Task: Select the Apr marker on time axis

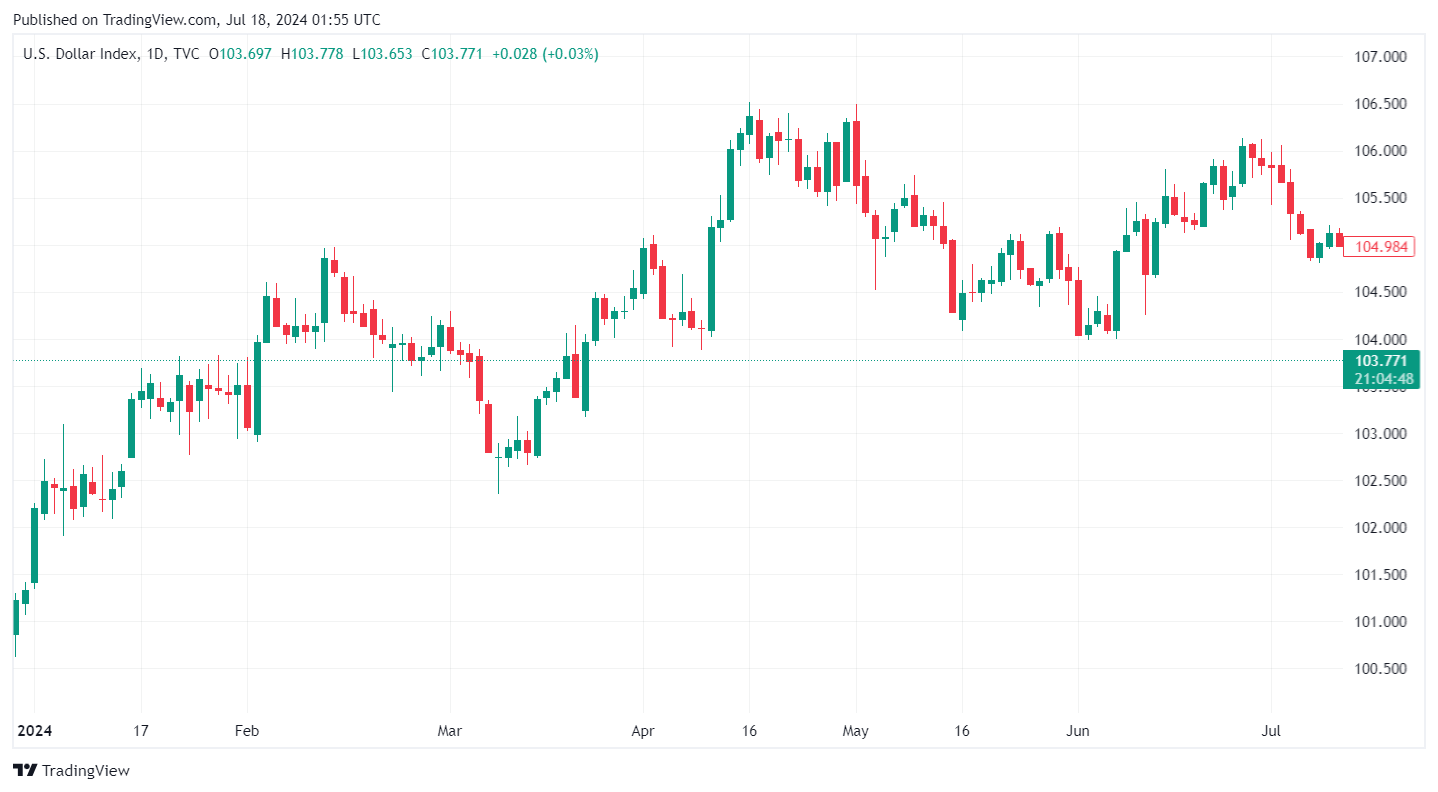Action: click(644, 731)
